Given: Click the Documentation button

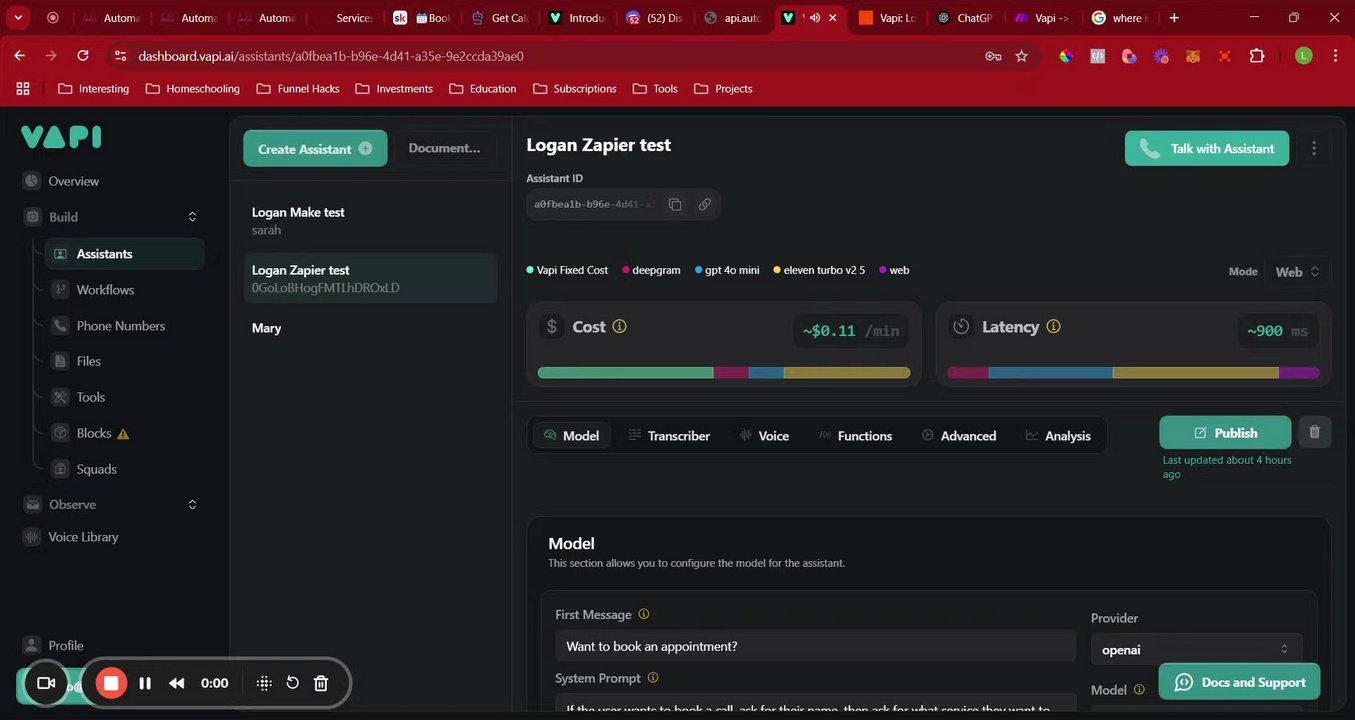Looking at the screenshot, I should [445, 148].
